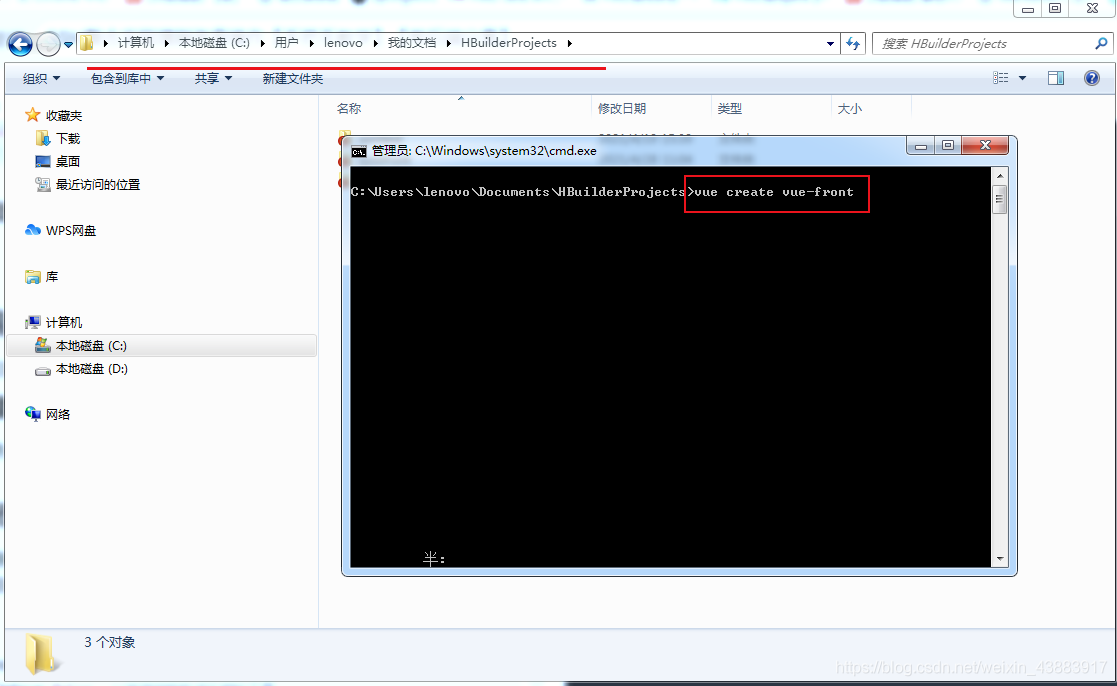
Task: Click the cmd scrollbar down arrow
Action: pyautogui.click(x=1000, y=559)
